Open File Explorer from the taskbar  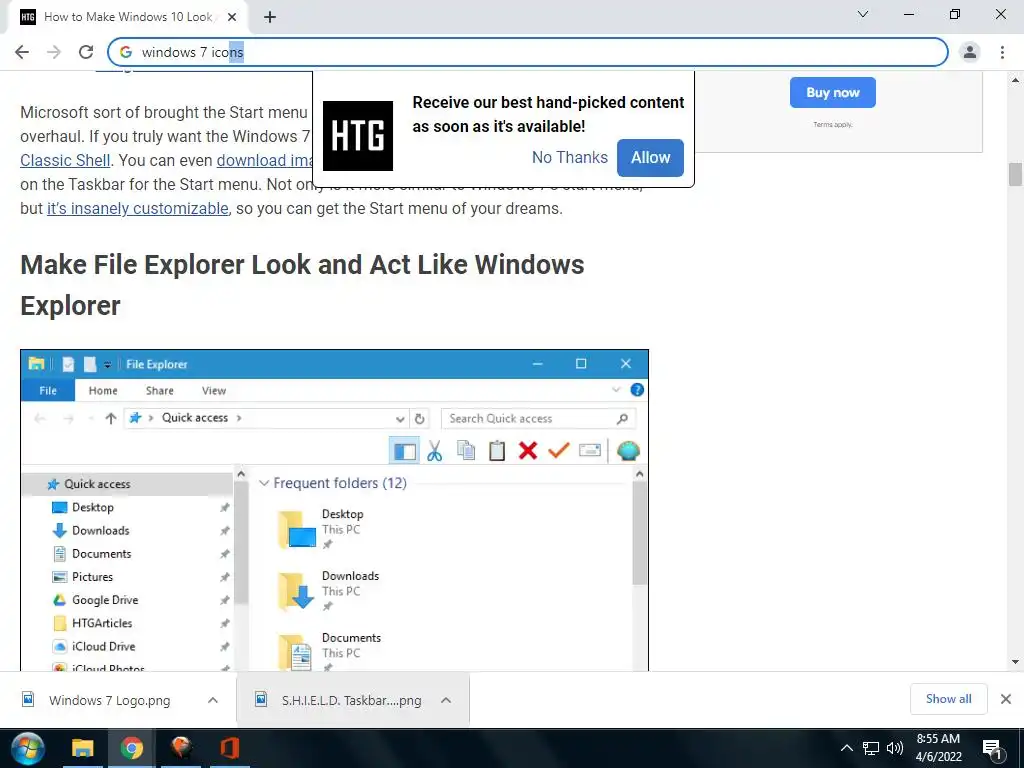click(x=83, y=748)
